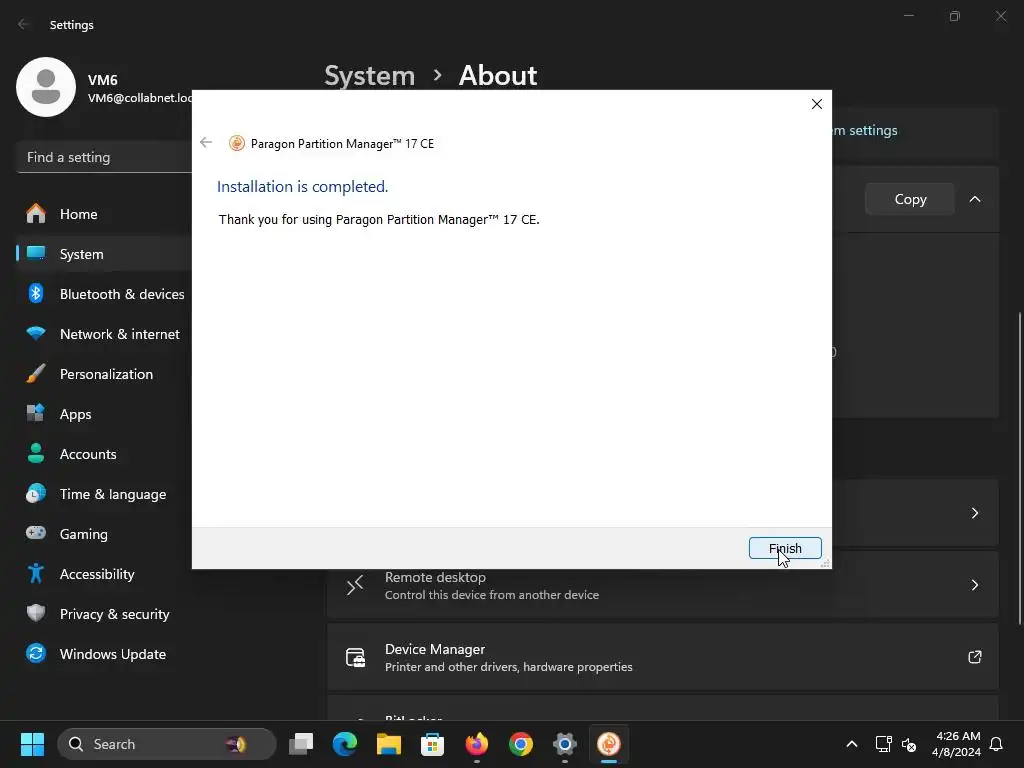Go to Home in the Settings sidebar
Viewport: 1024px width, 768px height.
coord(104,214)
